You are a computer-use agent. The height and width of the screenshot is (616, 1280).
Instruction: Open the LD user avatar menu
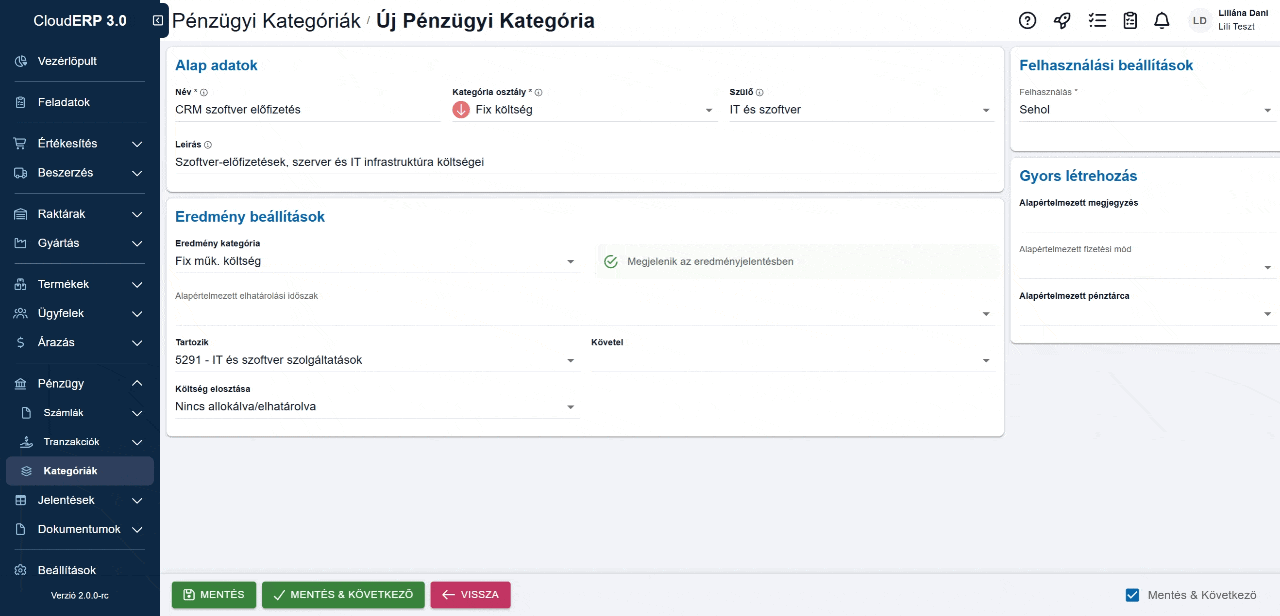pos(1199,20)
